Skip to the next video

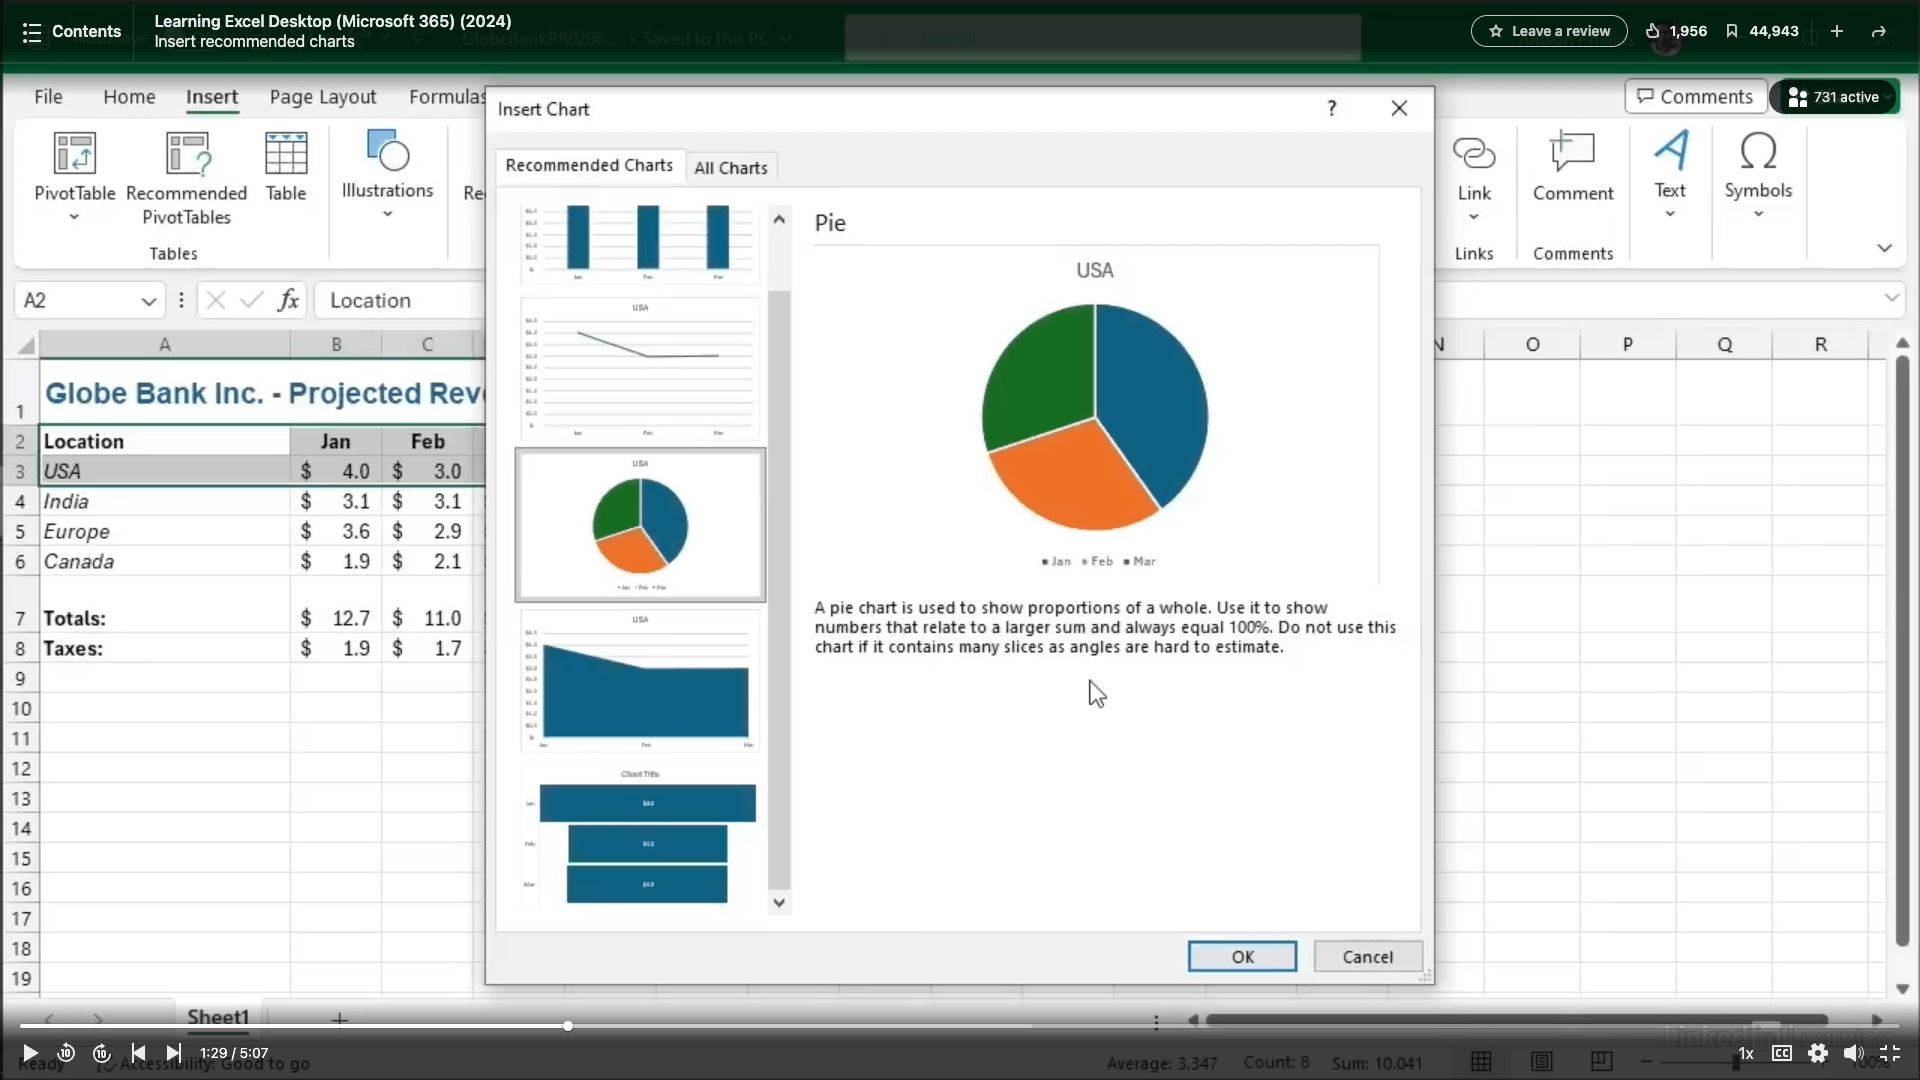pyautogui.click(x=174, y=1053)
